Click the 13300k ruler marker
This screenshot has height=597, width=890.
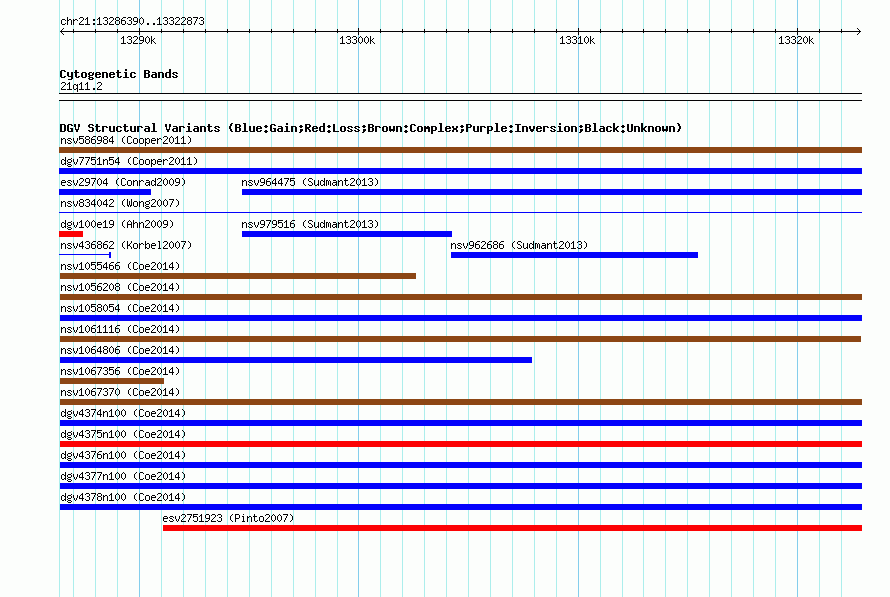click(357, 40)
